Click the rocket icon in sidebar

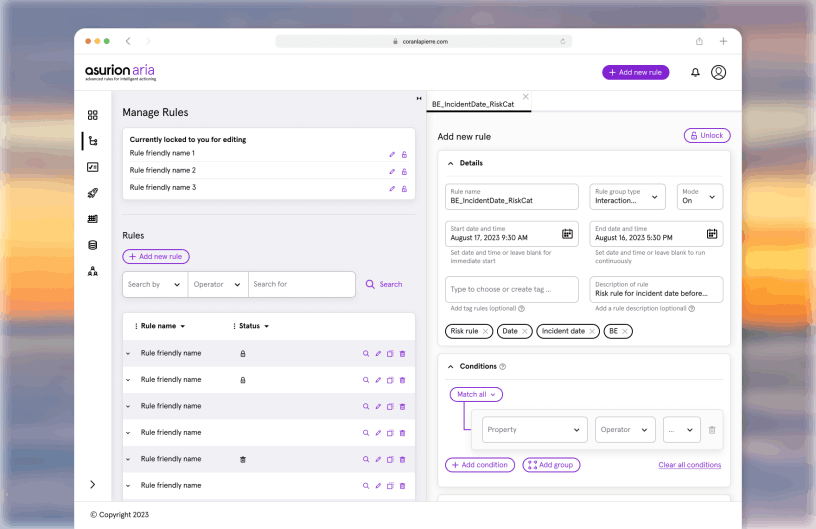93,193
